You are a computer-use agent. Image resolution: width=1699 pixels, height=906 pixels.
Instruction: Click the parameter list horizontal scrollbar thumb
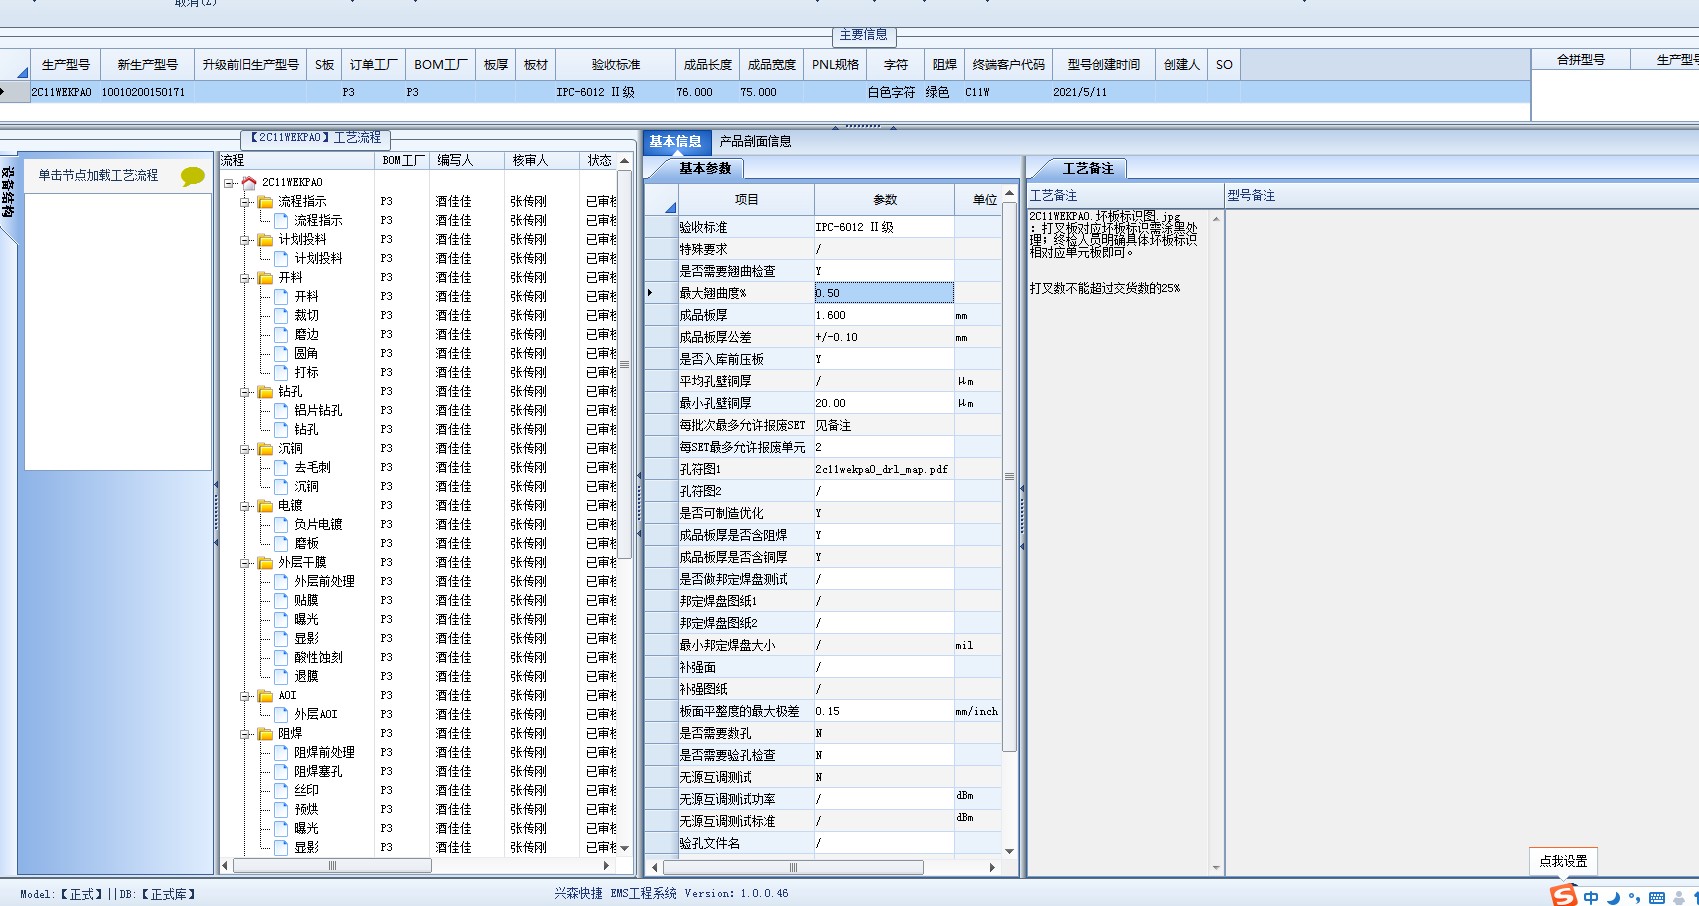794,868
